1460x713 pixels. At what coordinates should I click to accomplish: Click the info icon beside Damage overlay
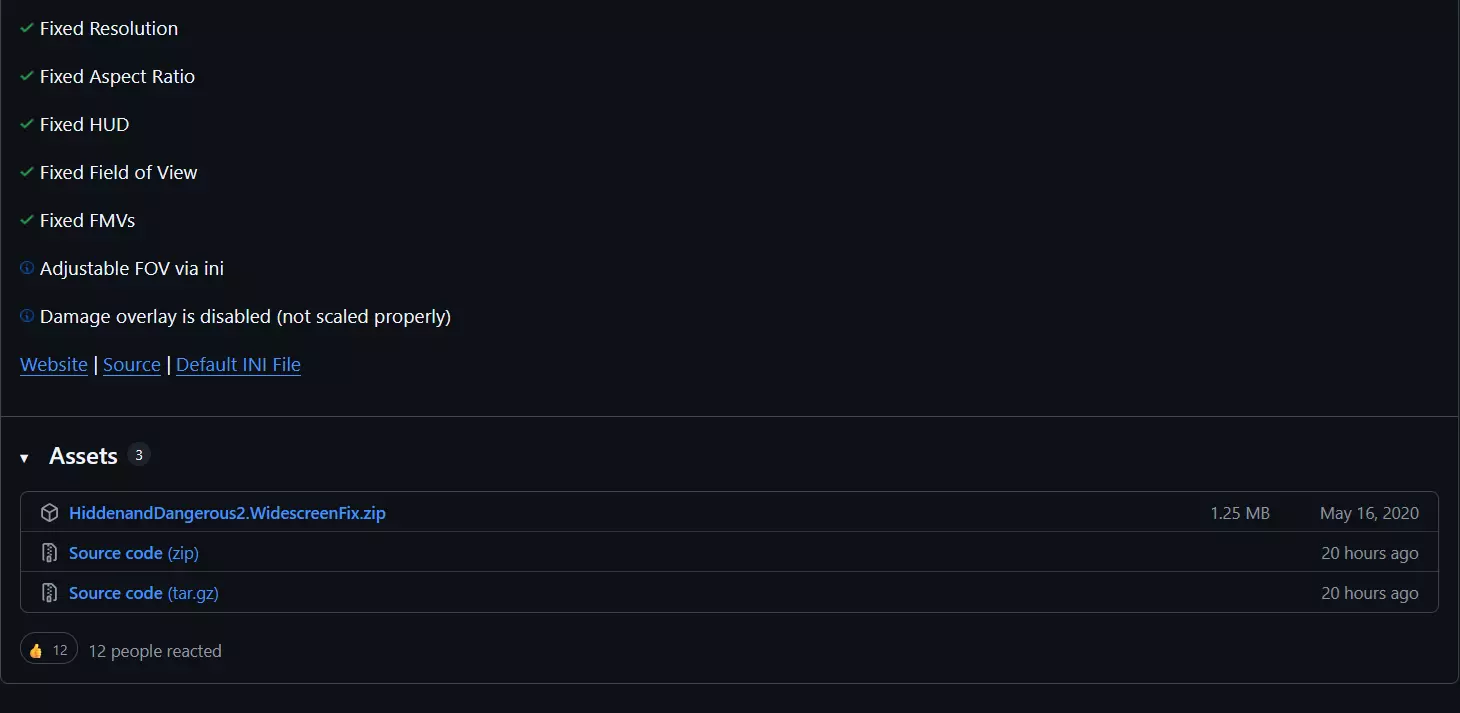coord(27,316)
